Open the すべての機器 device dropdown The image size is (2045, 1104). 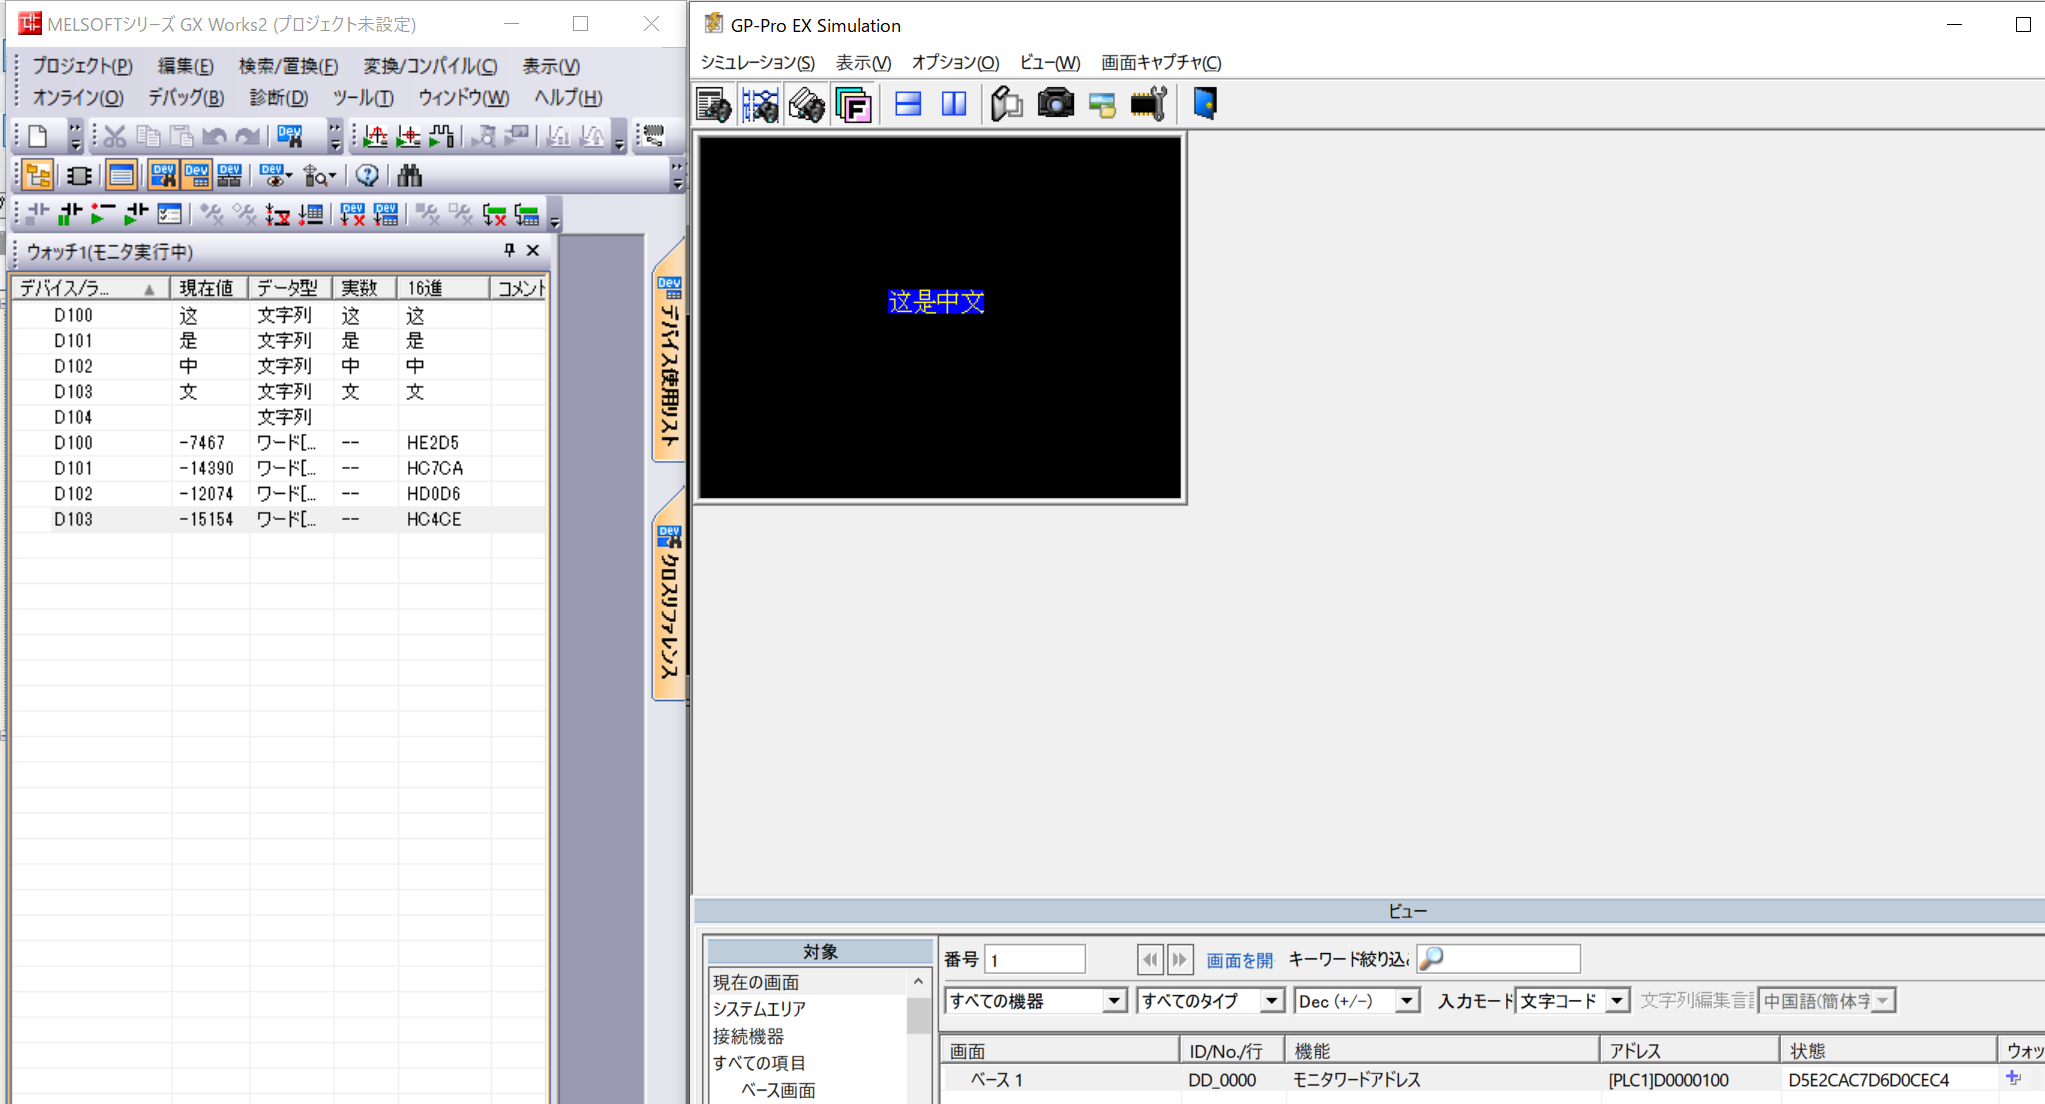coord(1113,1001)
